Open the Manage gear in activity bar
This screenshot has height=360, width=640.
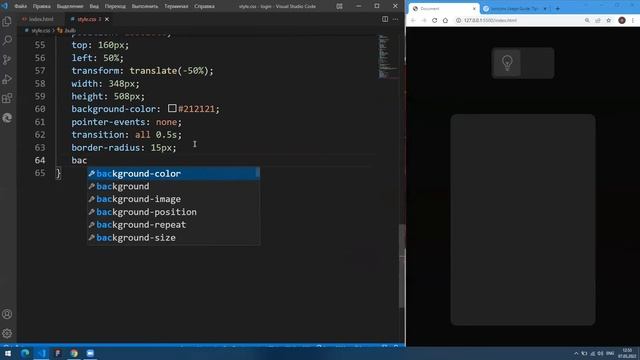7,333
